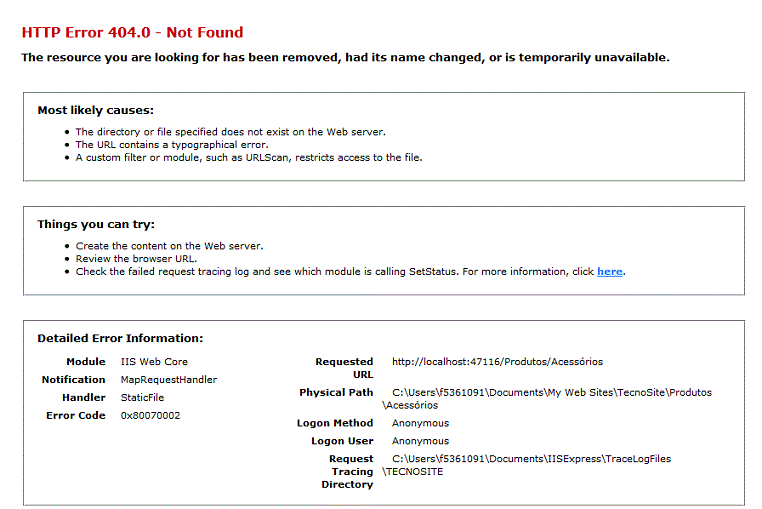Click the 'directory or file specified does not exist' line
Screen dimensions: 762x509
(x=230, y=132)
